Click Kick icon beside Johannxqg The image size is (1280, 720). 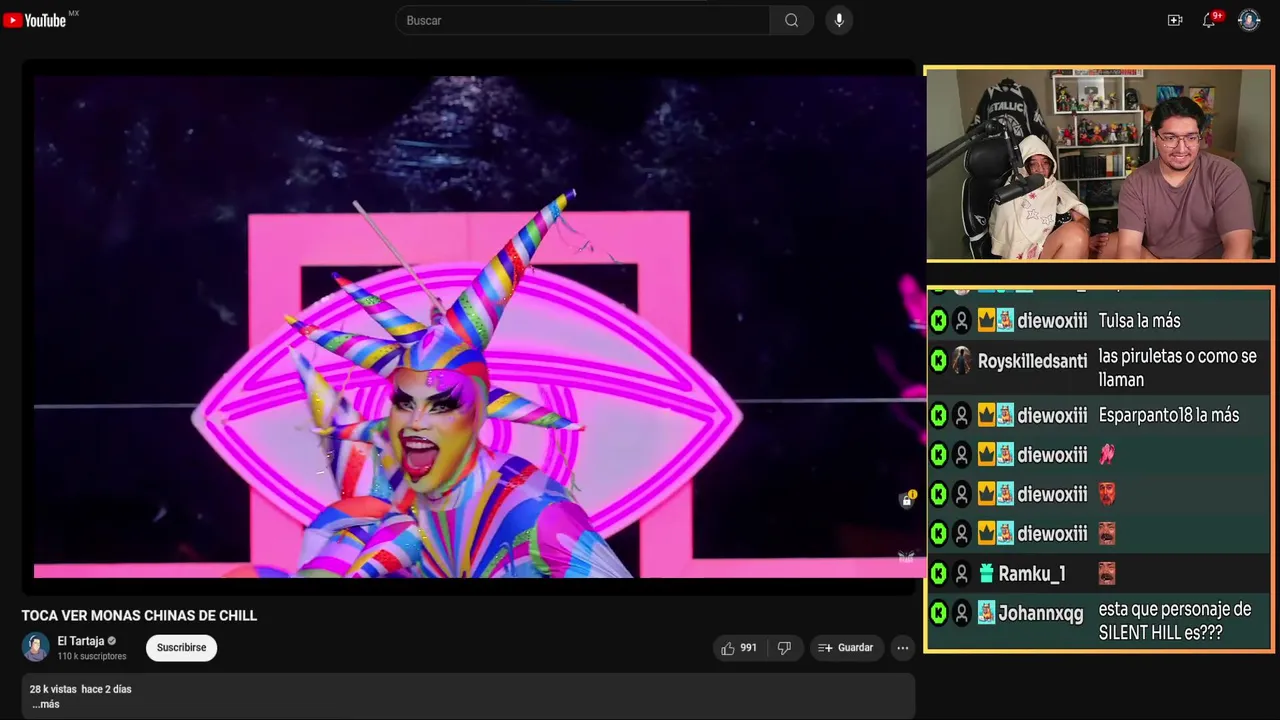point(939,613)
